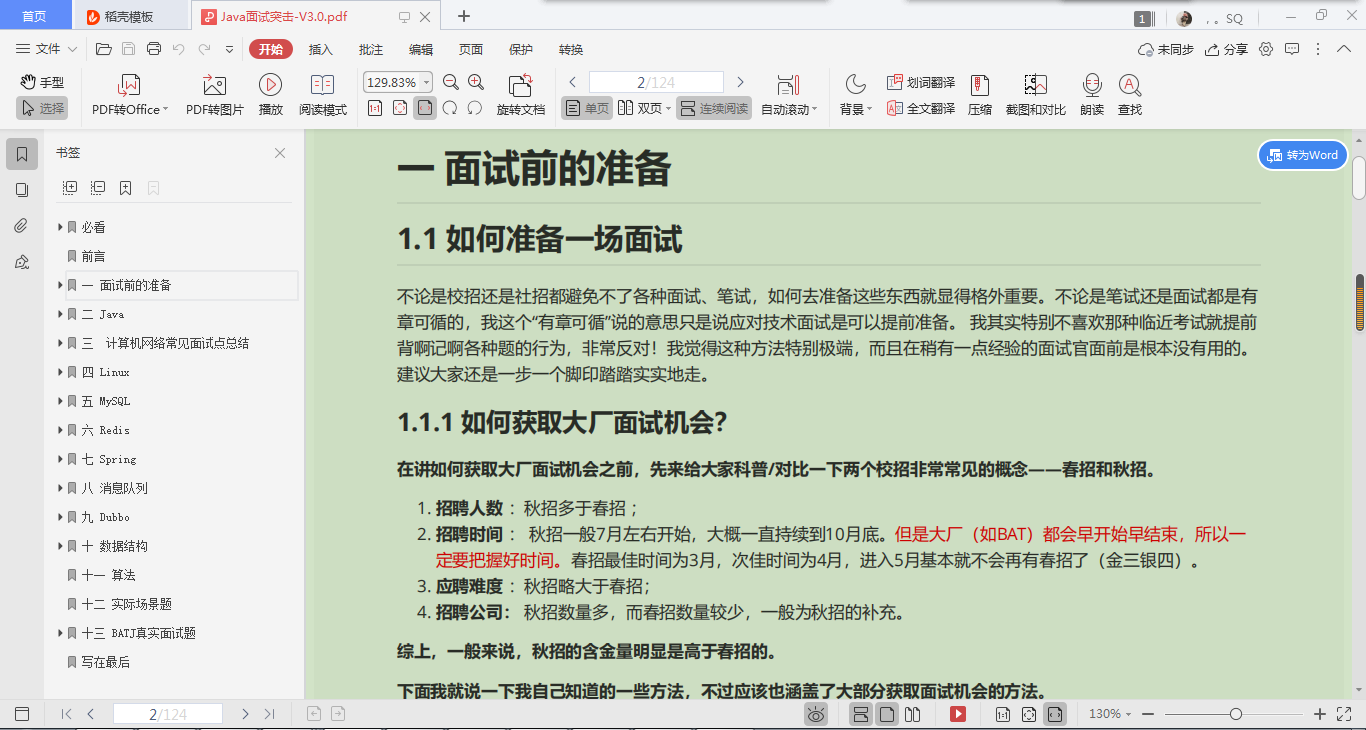Open attachments panel paperclip icon
Image resolution: width=1366 pixels, height=730 pixels.
pyautogui.click(x=22, y=226)
